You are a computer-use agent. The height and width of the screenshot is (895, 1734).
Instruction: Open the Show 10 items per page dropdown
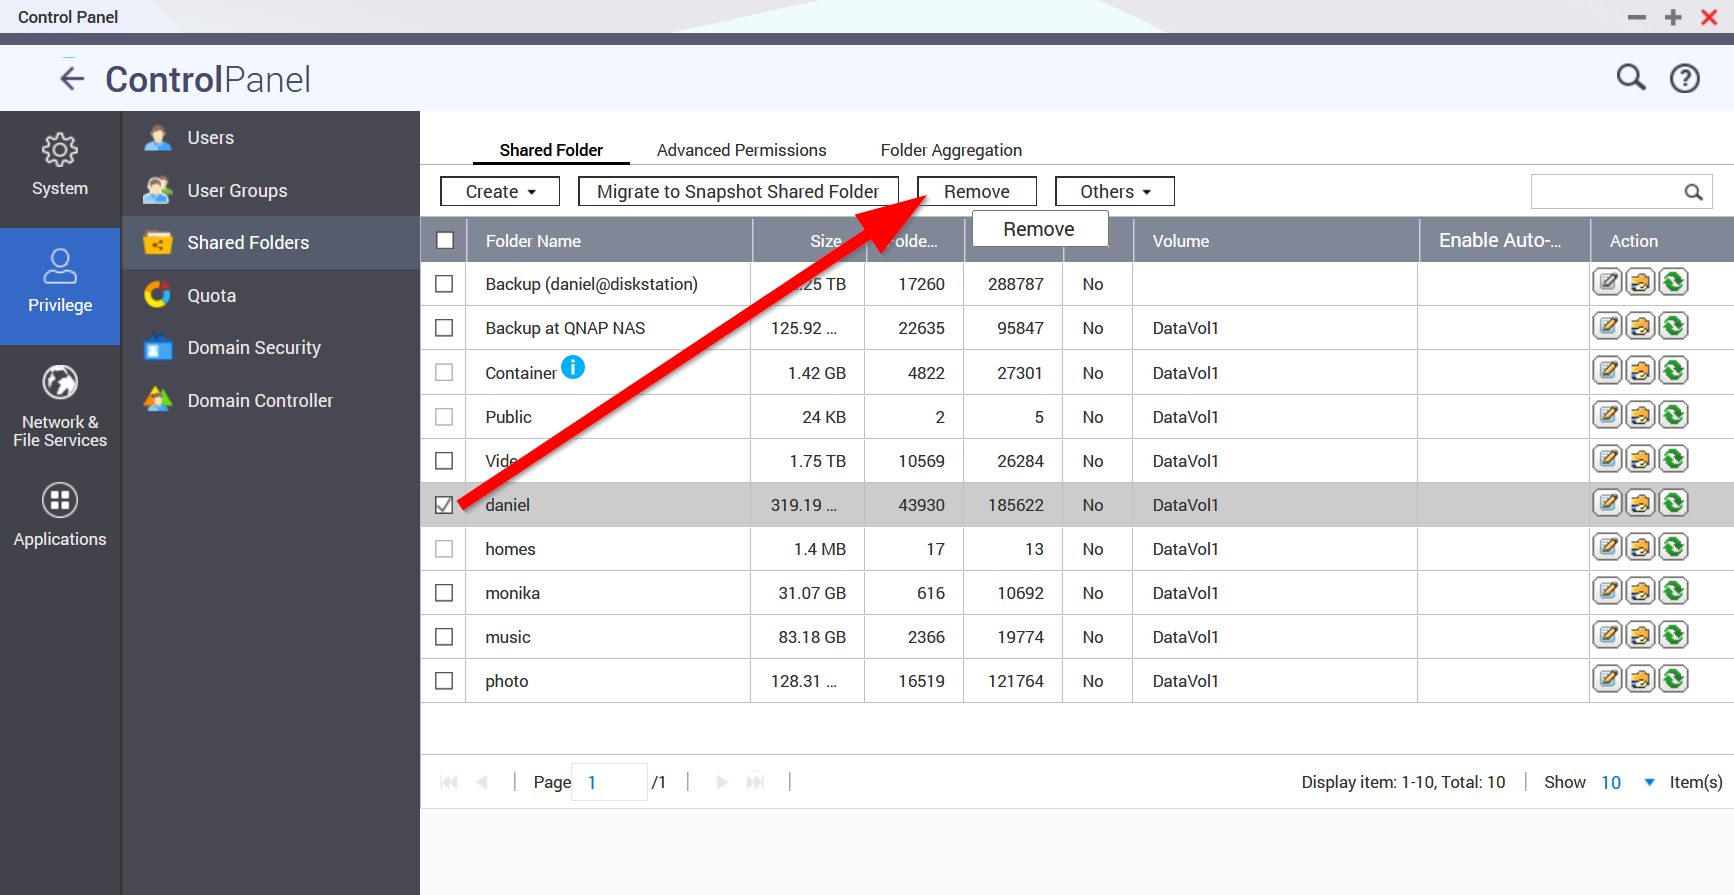(1628, 782)
